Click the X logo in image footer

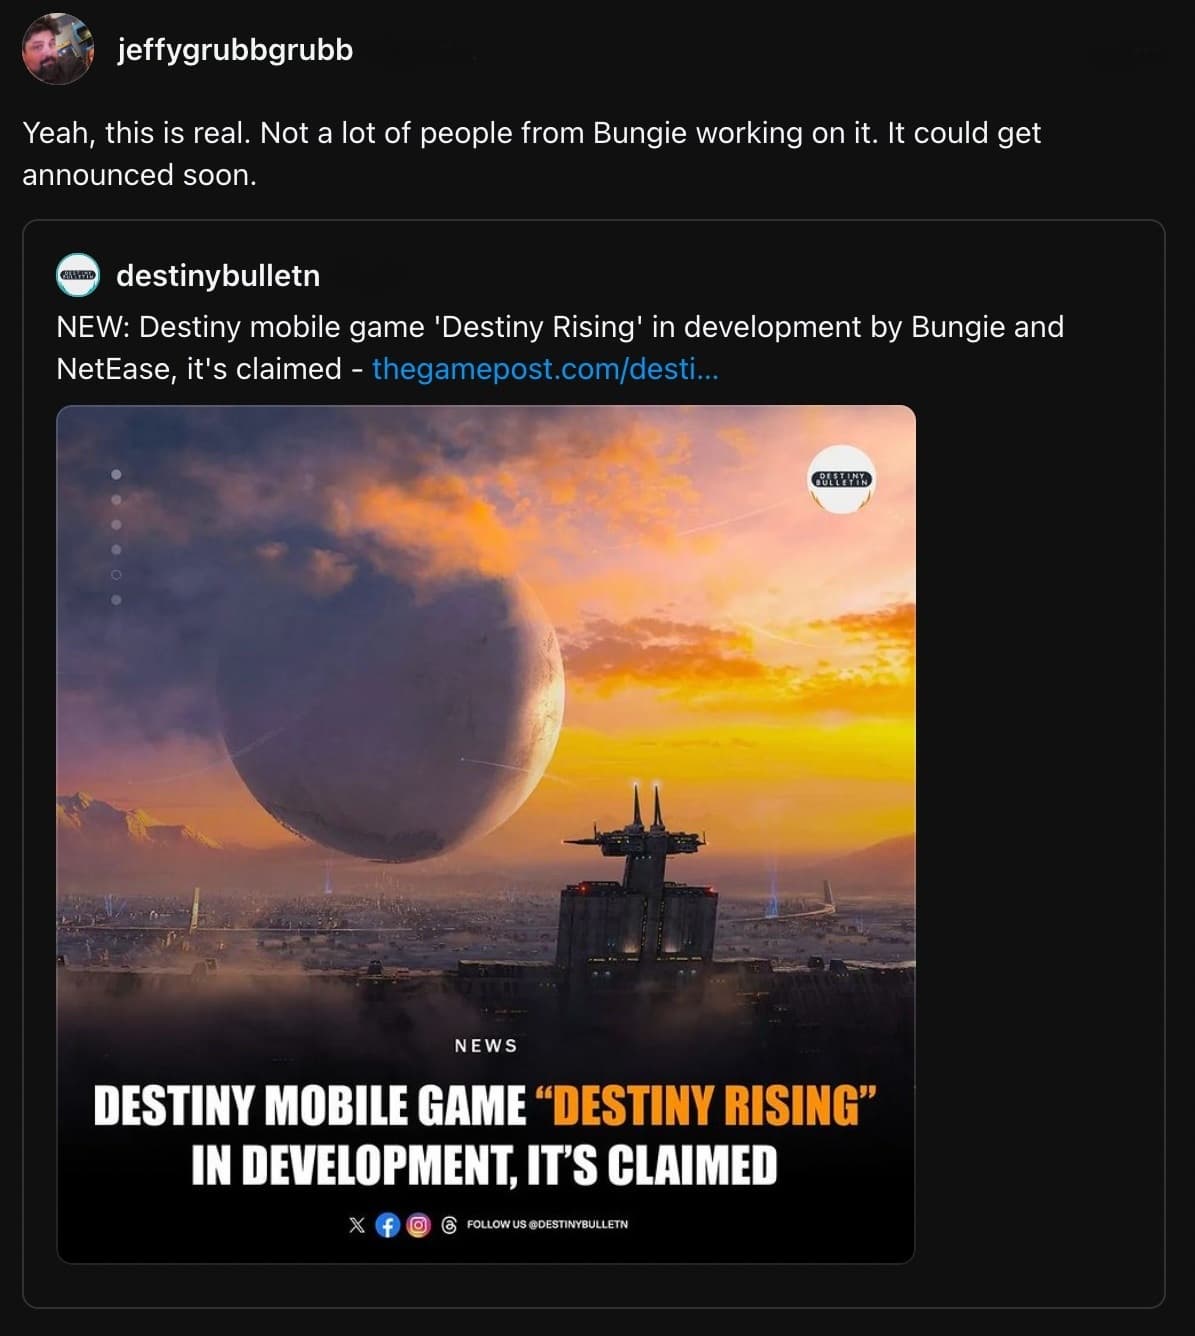point(357,1224)
